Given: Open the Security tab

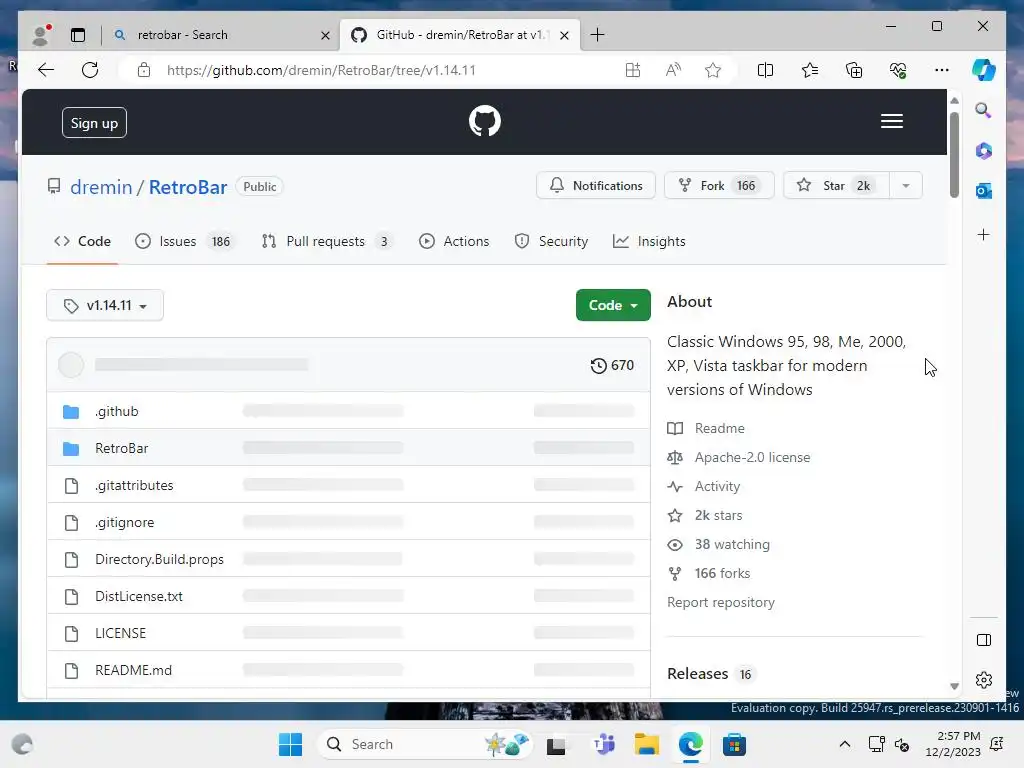Looking at the screenshot, I should 551,241.
